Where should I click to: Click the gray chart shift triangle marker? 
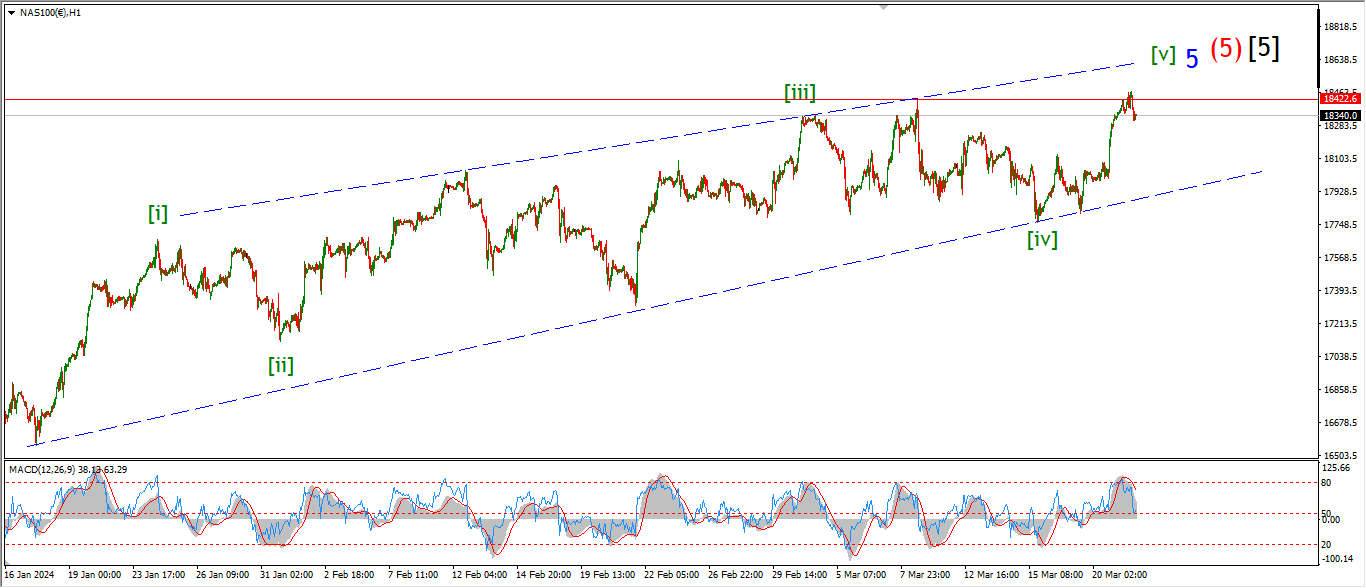[x=883, y=6]
